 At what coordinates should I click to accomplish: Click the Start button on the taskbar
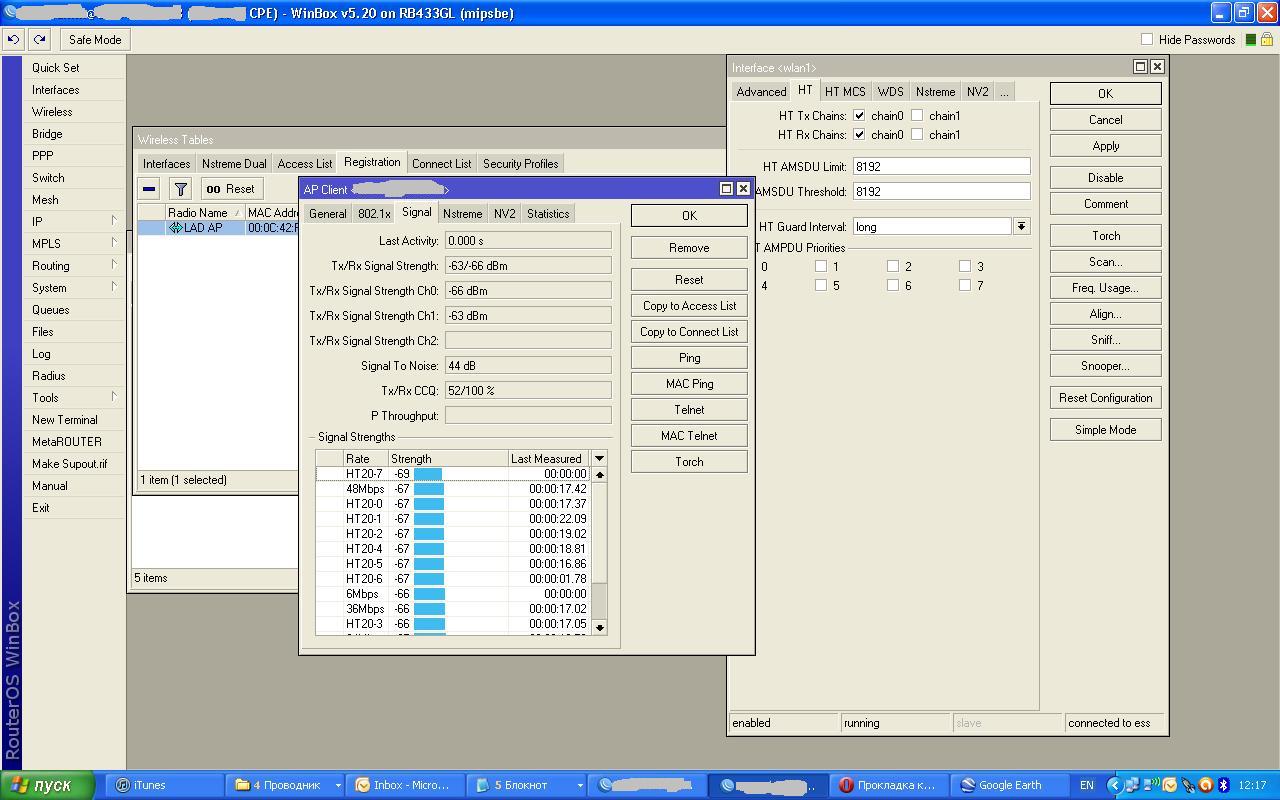point(47,785)
